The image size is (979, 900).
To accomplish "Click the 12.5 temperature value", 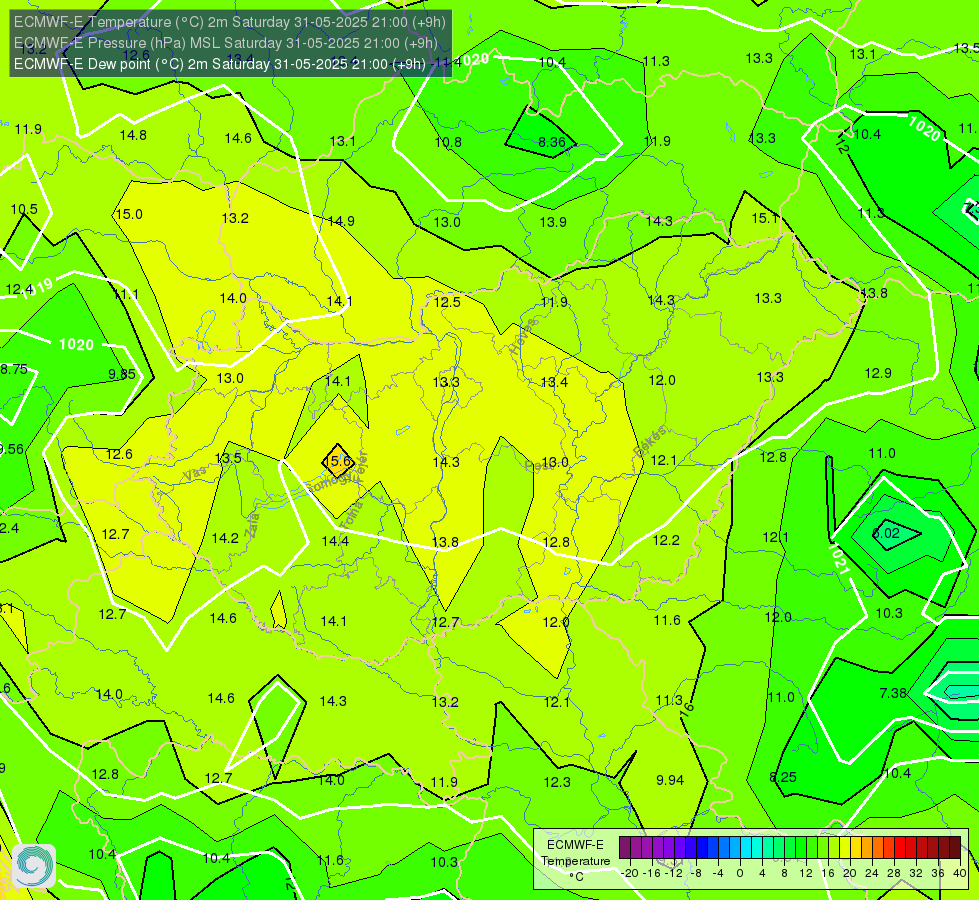I will (x=447, y=302).
